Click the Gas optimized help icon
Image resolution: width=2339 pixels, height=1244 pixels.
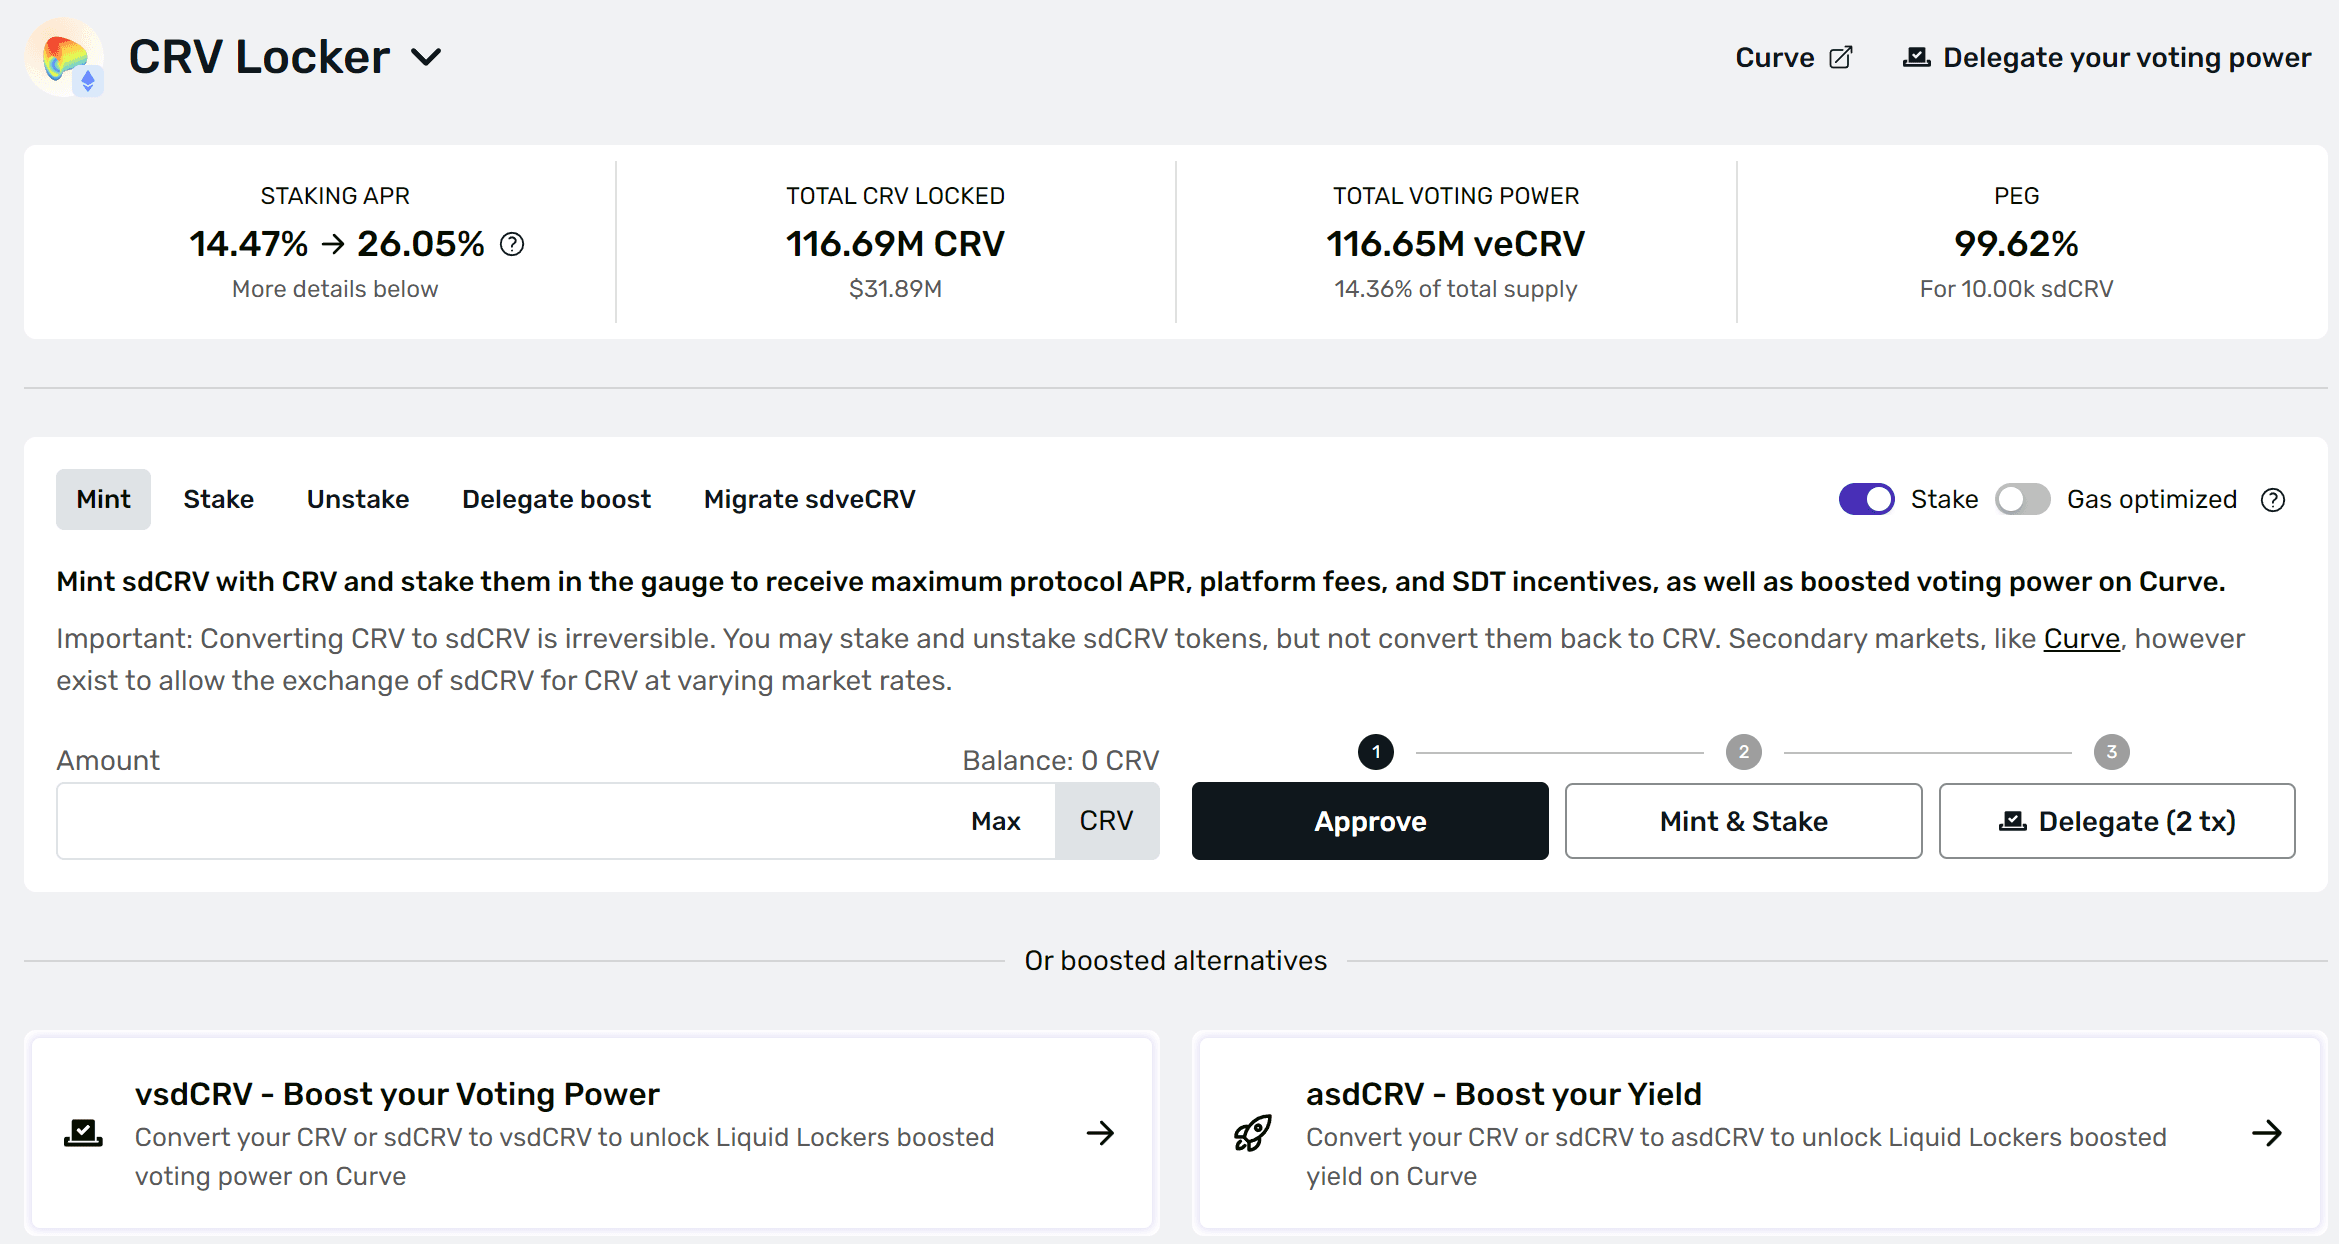tap(2273, 500)
